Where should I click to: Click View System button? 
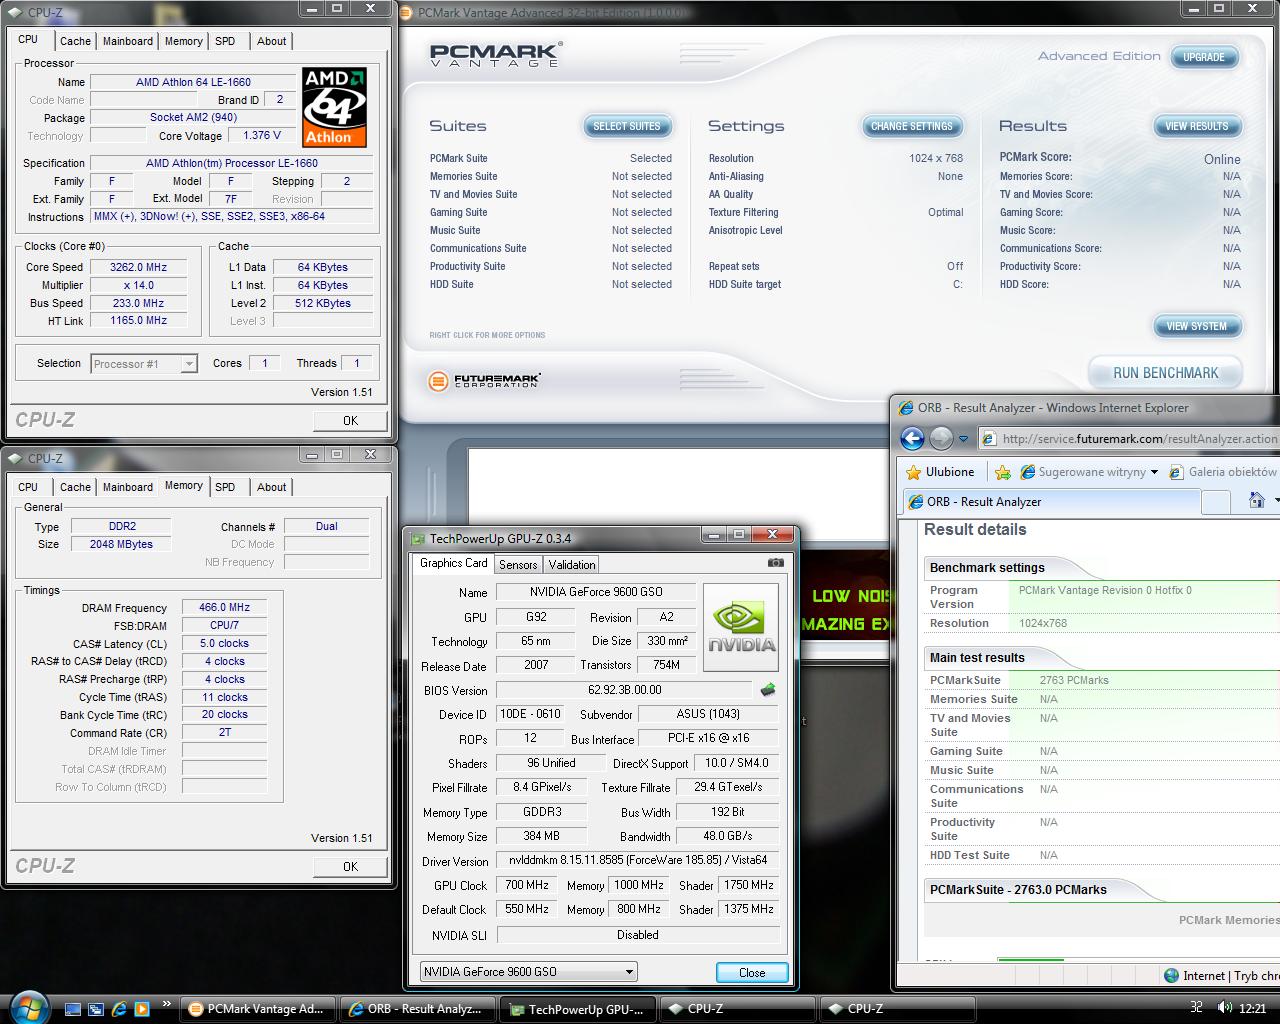click(1197, 326)
